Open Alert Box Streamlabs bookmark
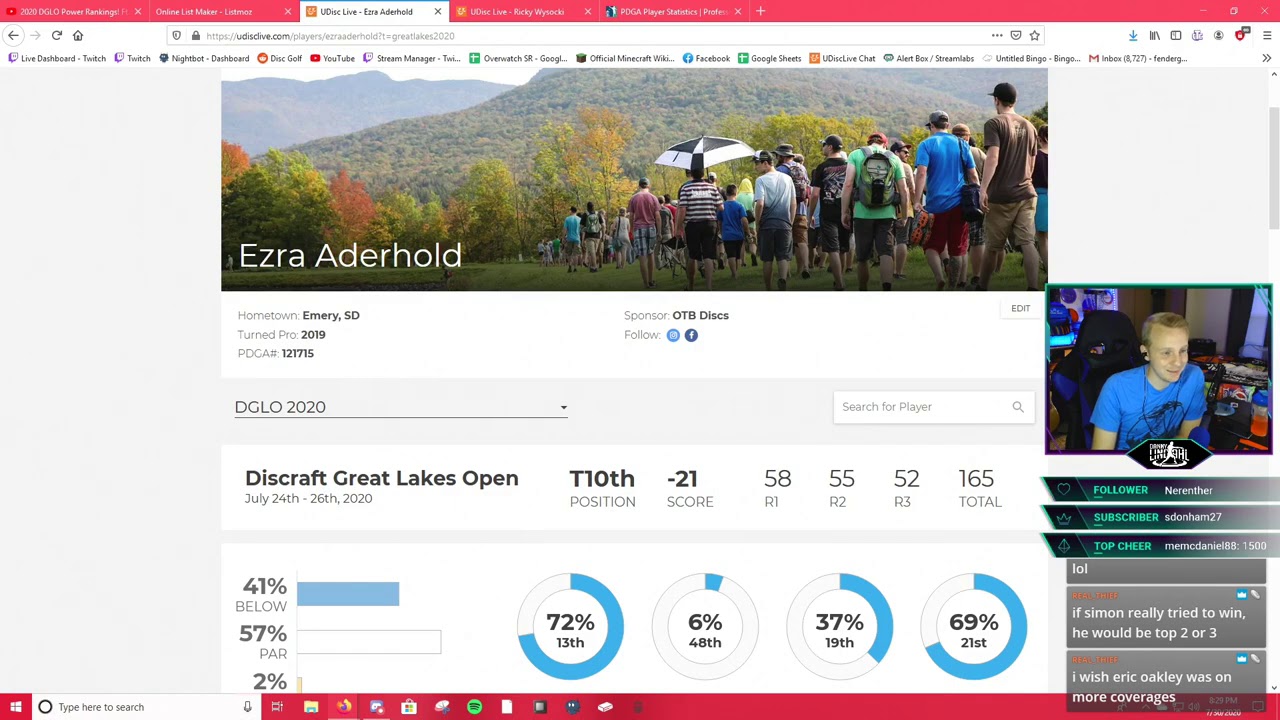 pyautogui.click(x=928, y=58)
